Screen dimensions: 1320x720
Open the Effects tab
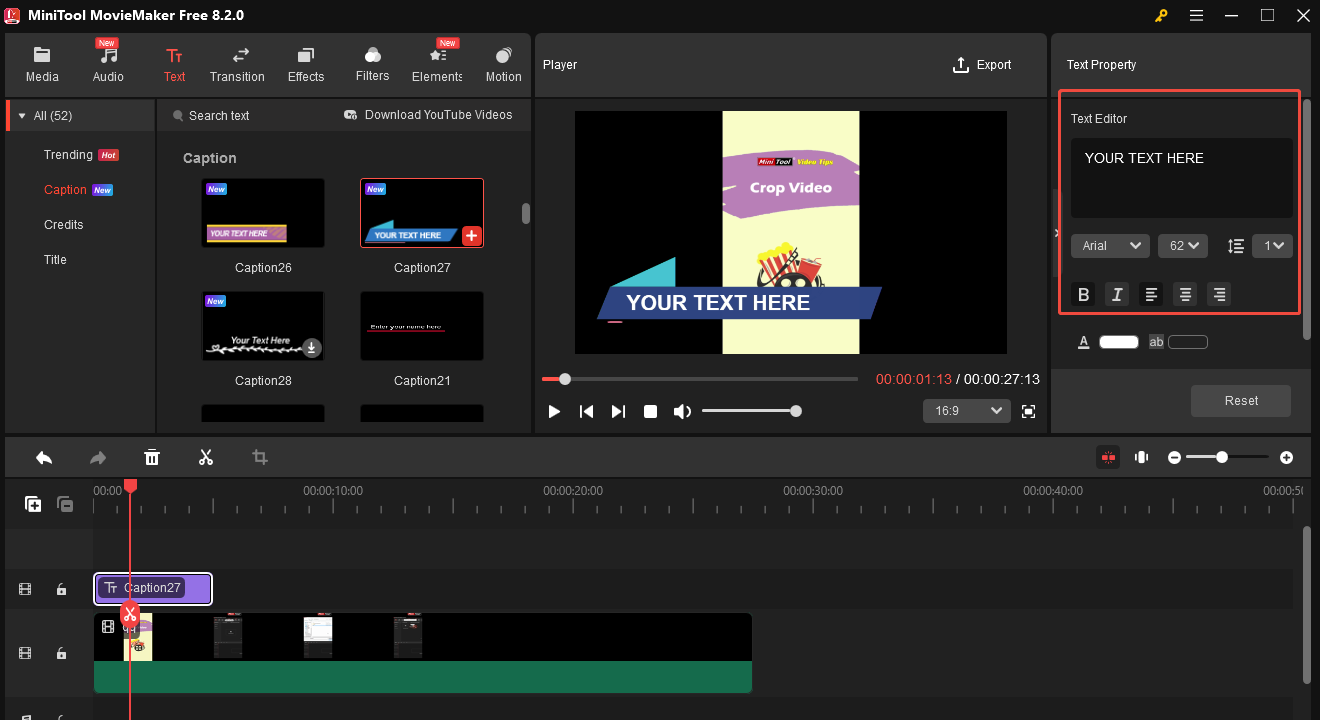(x=306, y=64)
